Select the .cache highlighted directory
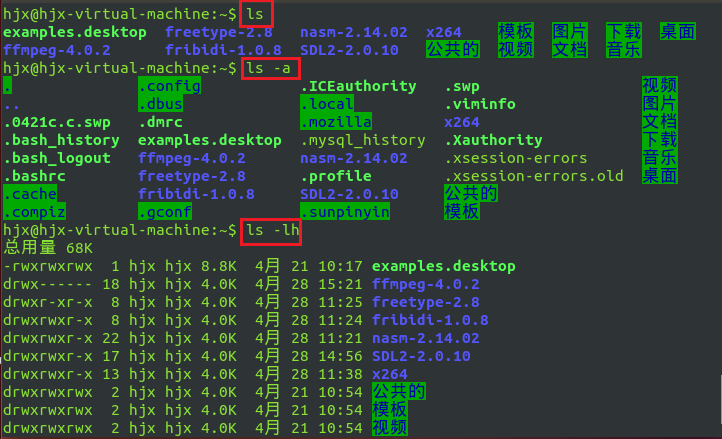 tap(30, 194)
